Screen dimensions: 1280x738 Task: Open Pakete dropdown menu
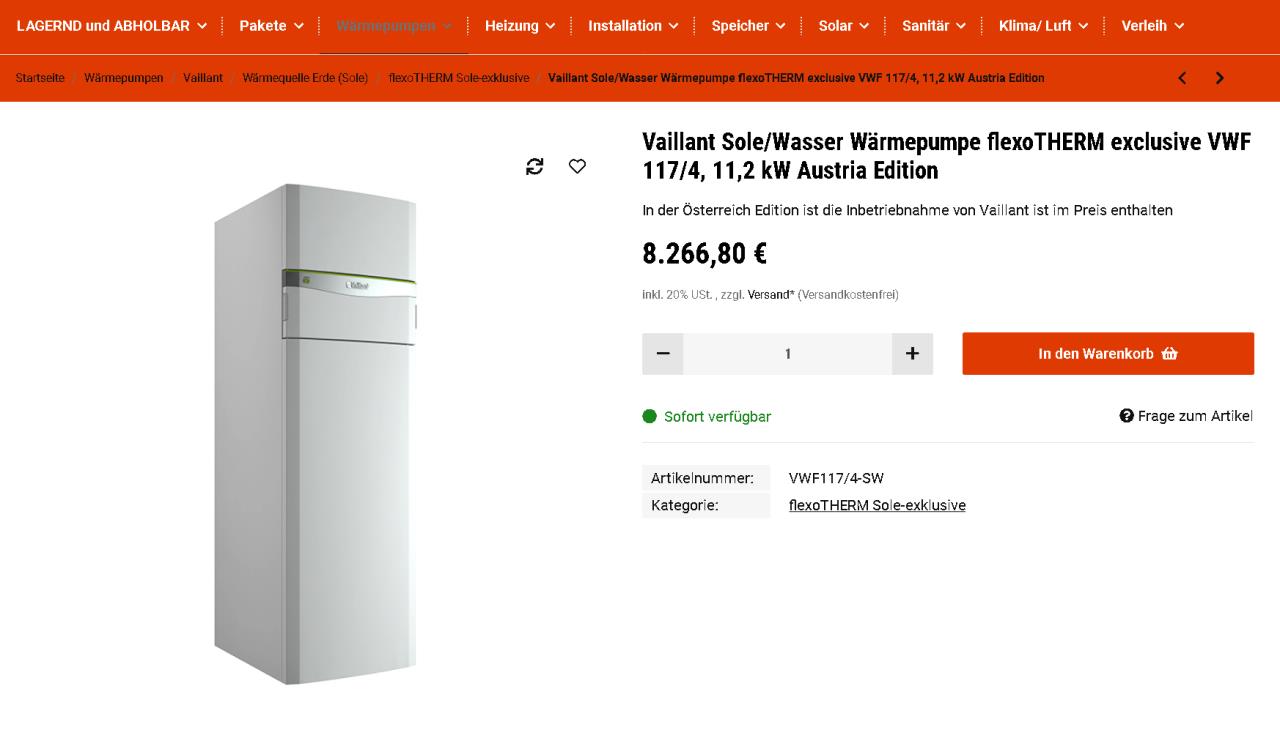[272, 26]
